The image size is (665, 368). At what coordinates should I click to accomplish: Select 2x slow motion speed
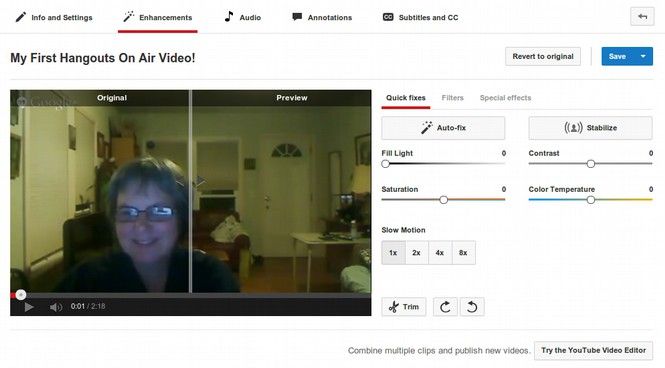coord(416,253)
